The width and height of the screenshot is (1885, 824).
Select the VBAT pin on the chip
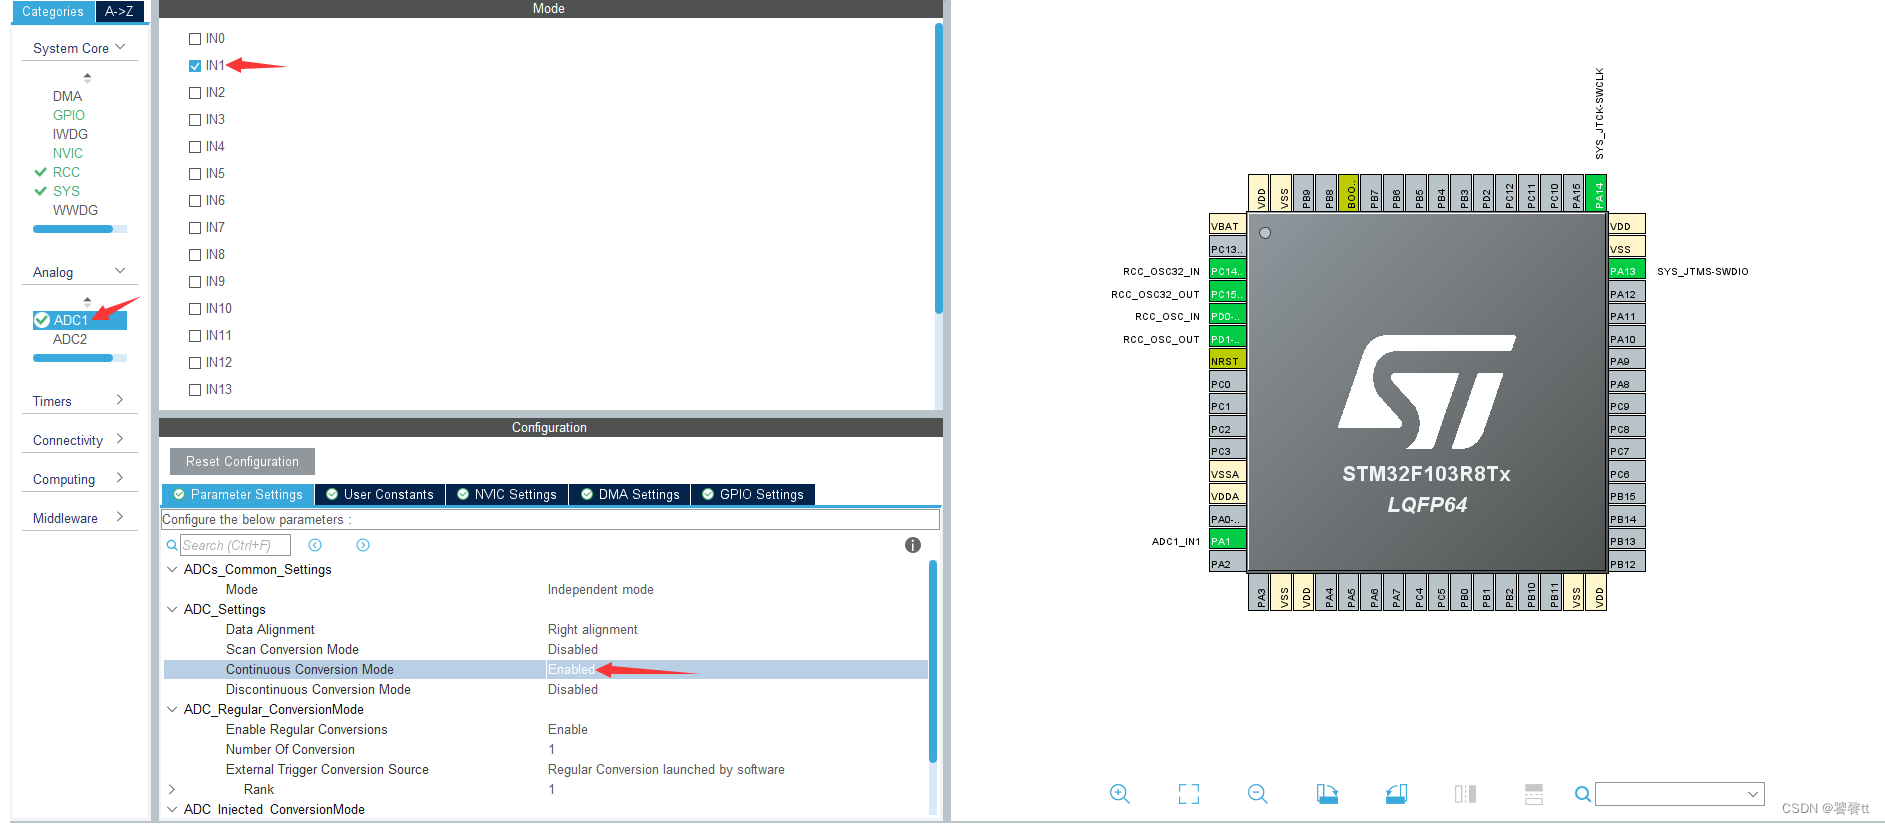1227,226
